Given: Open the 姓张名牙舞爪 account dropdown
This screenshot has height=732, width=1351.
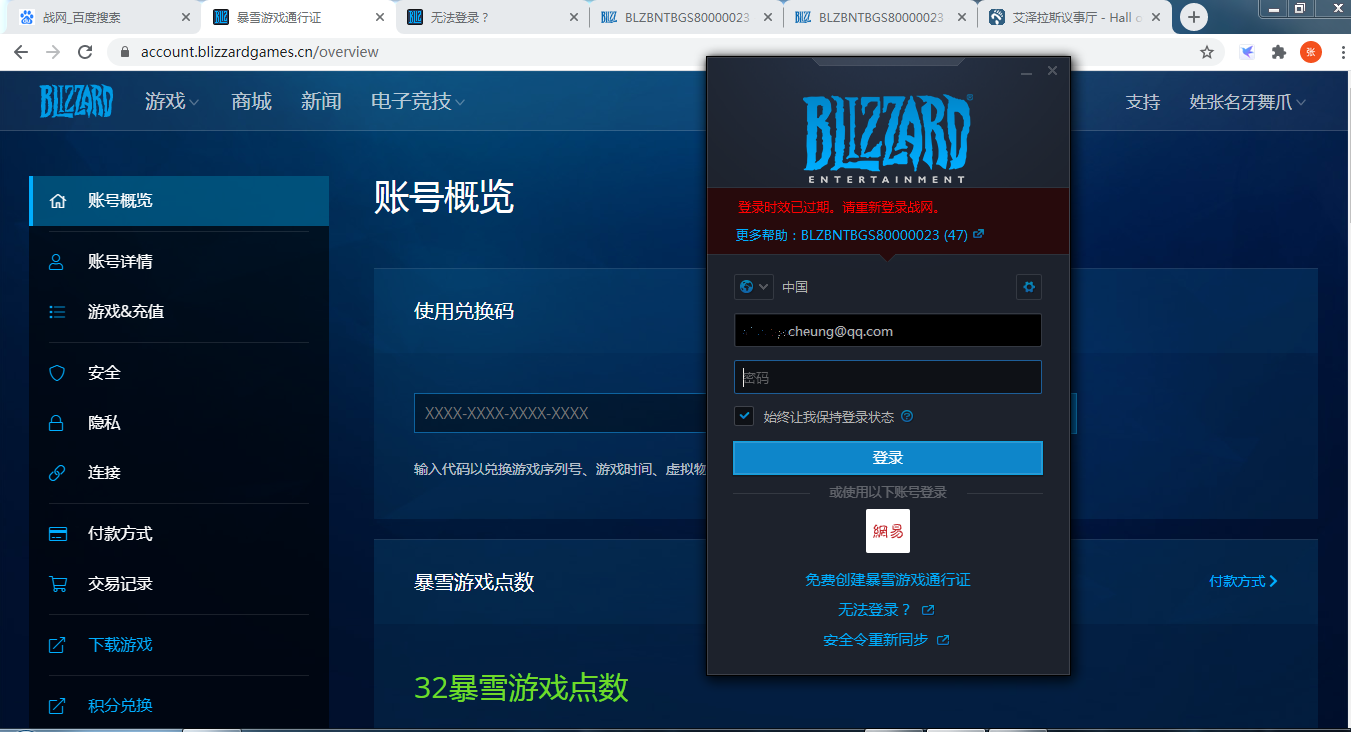Looking at the screenshot, I should tap(1248, 102).
